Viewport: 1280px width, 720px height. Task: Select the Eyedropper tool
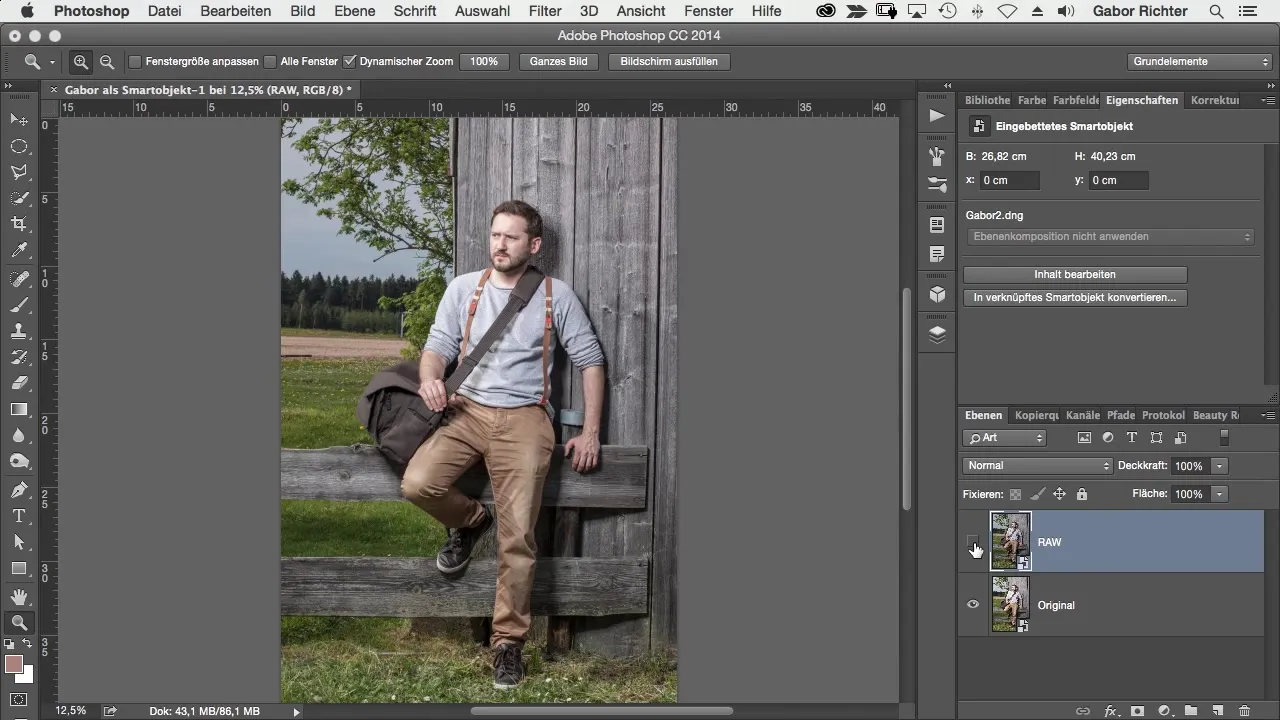click(19, 250)
